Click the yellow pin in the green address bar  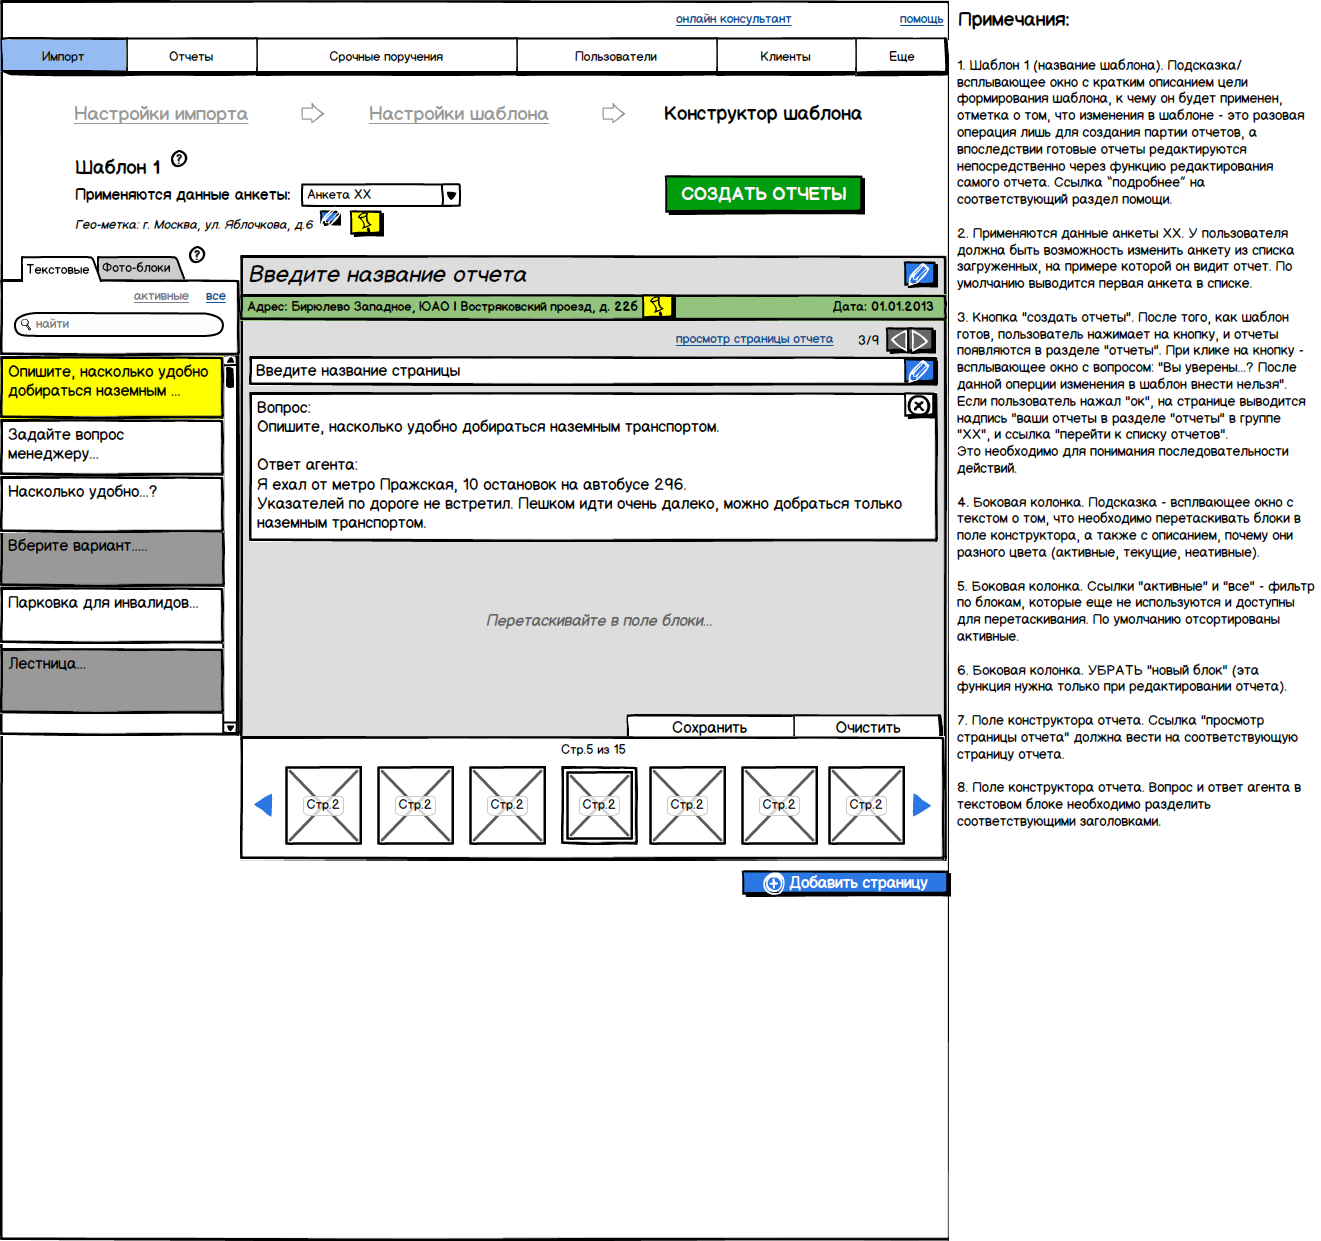point(657,306)
